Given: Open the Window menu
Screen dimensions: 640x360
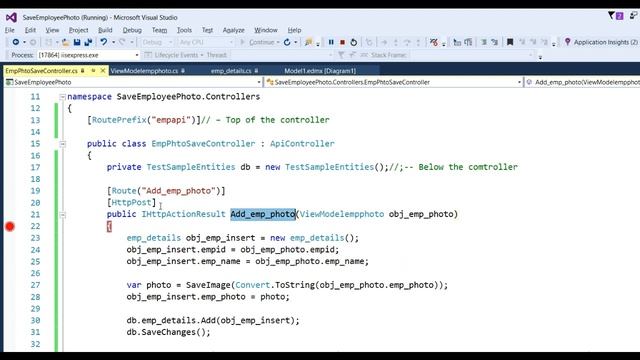Looking at the screenshot, I should 266,30.
